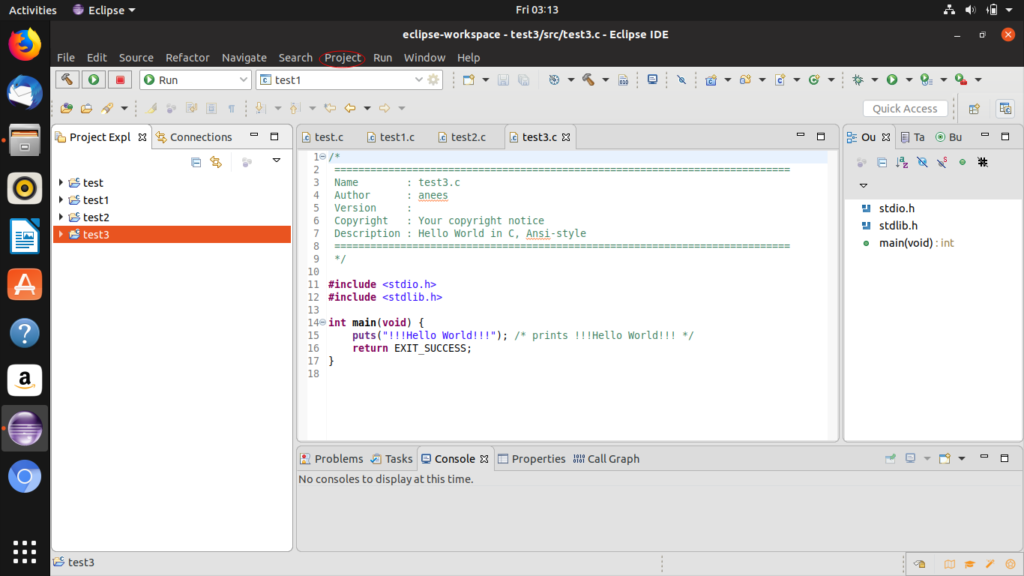The image size is (1024, 576).
Task: Switch to the Call Graph tab
Action: [x=607, y=459]
